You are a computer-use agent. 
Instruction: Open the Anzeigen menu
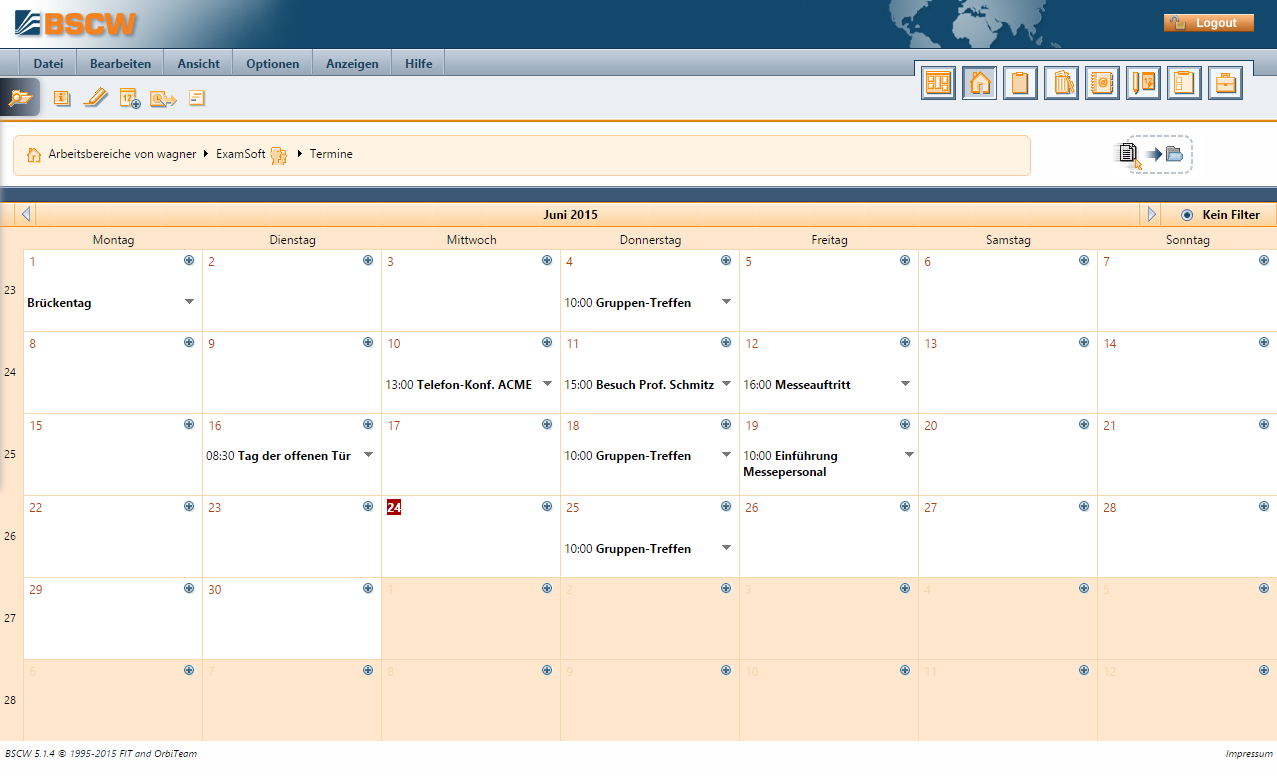click(x=352, y=63)
